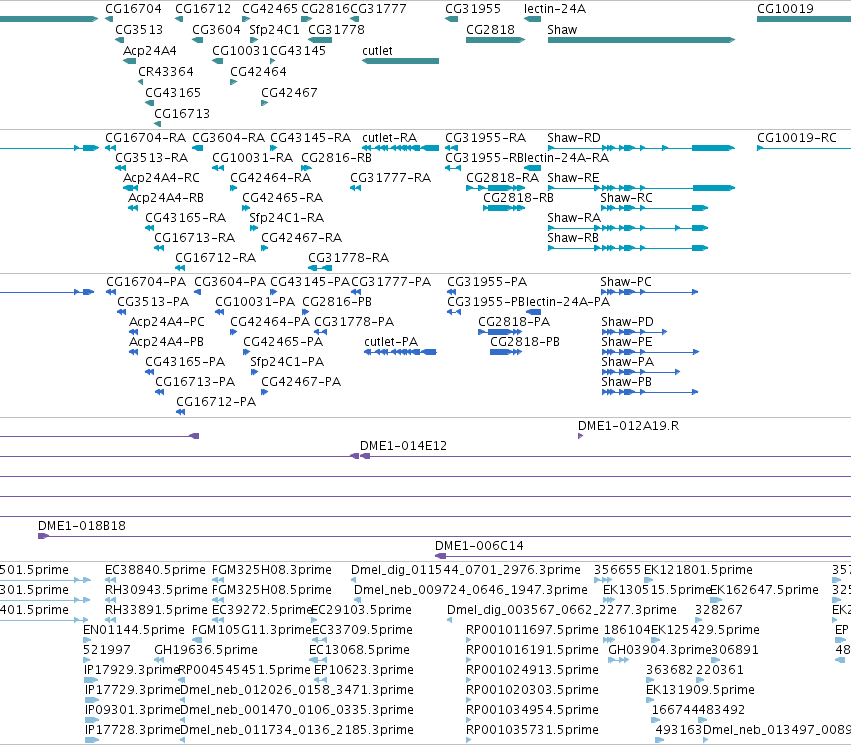The height and width of the screenshot is (745, 851).
Task: Select transcript CG31778-RA
Action: (348, 258)
